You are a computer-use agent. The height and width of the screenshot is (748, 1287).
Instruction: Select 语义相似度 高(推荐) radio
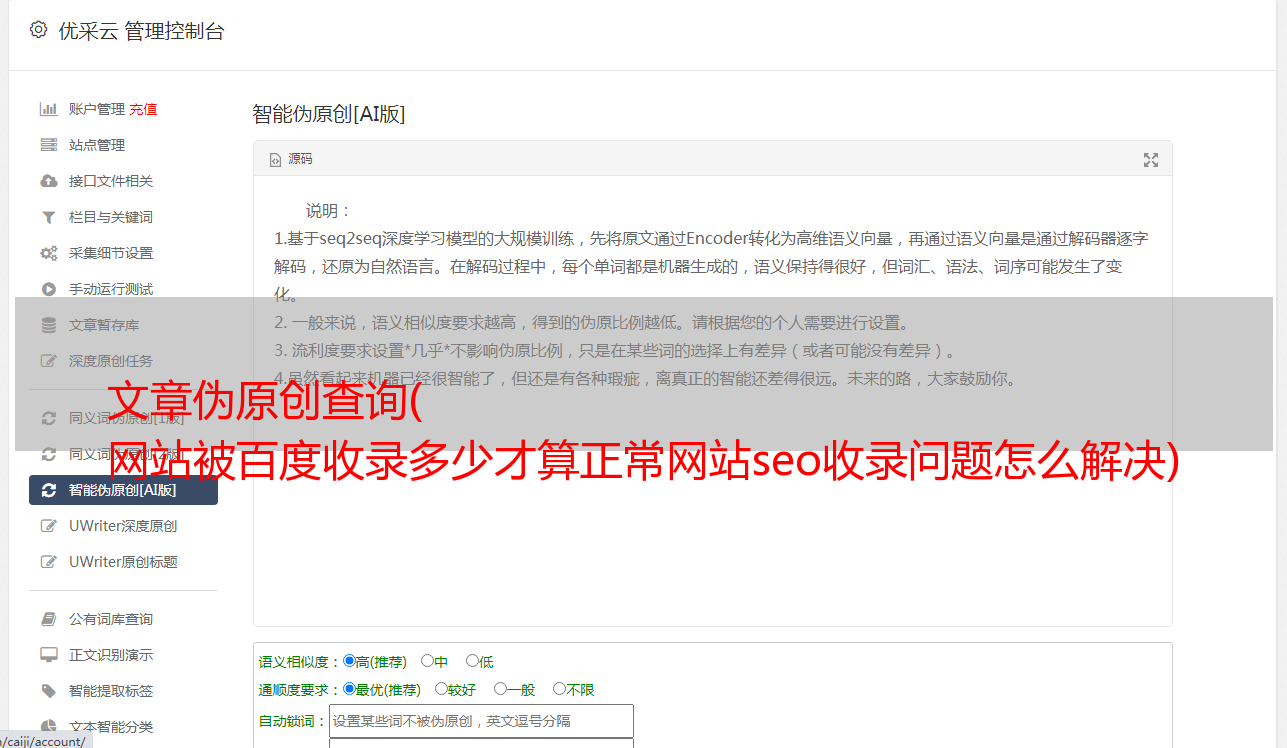(x=349, y=661)
